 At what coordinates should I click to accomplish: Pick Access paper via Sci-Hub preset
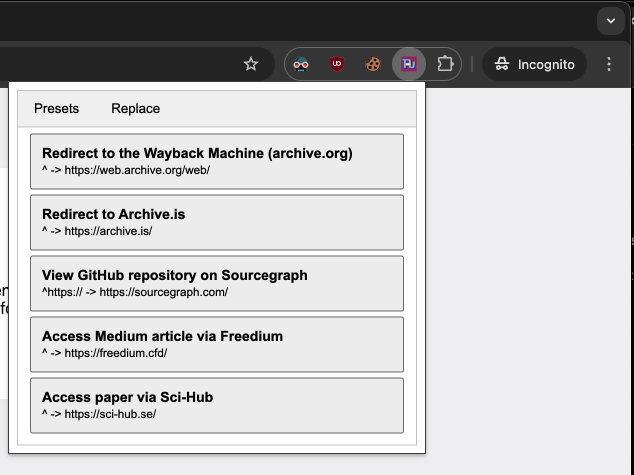217,405
